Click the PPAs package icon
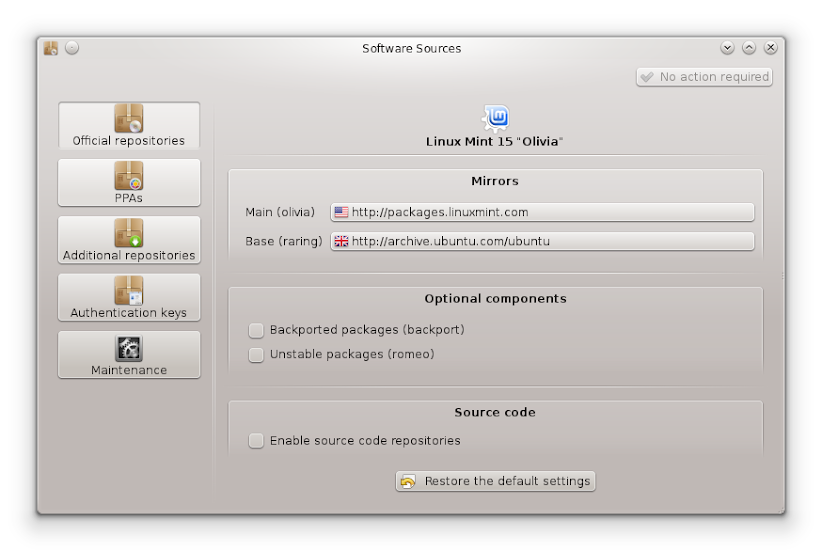Screen dimensions: 822x551 (x=129, y=175)
